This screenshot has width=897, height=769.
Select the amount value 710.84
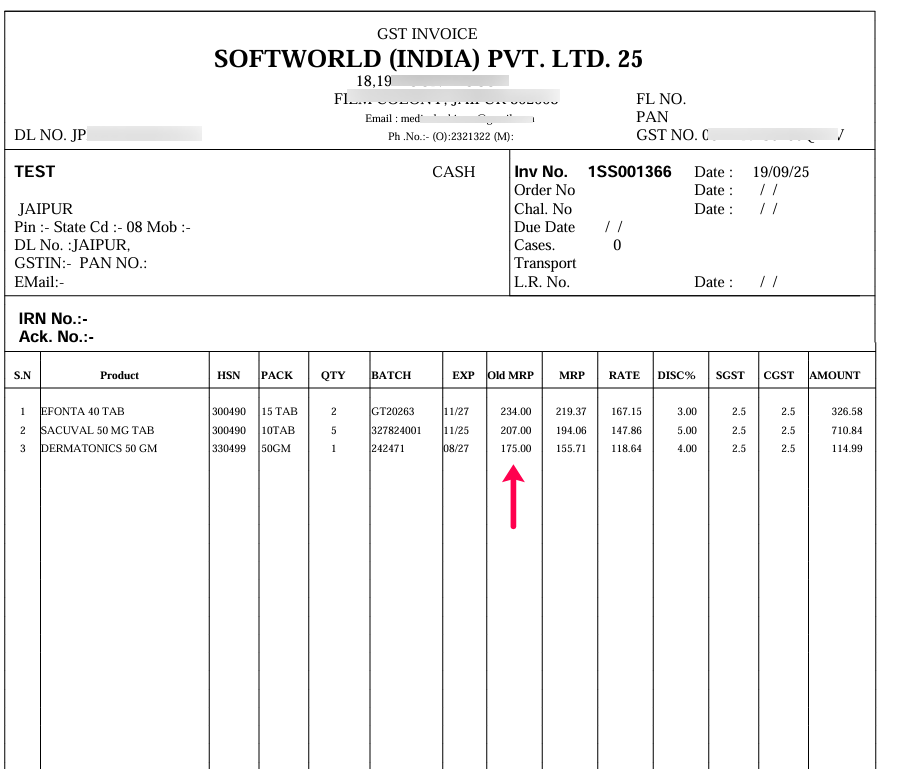[x=846, y=430]
